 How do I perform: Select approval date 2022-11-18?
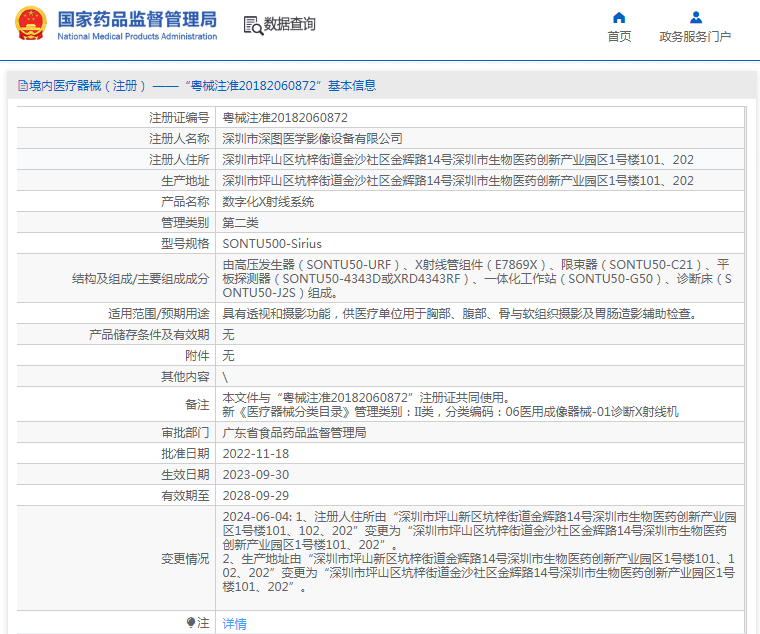pos(255,454)
